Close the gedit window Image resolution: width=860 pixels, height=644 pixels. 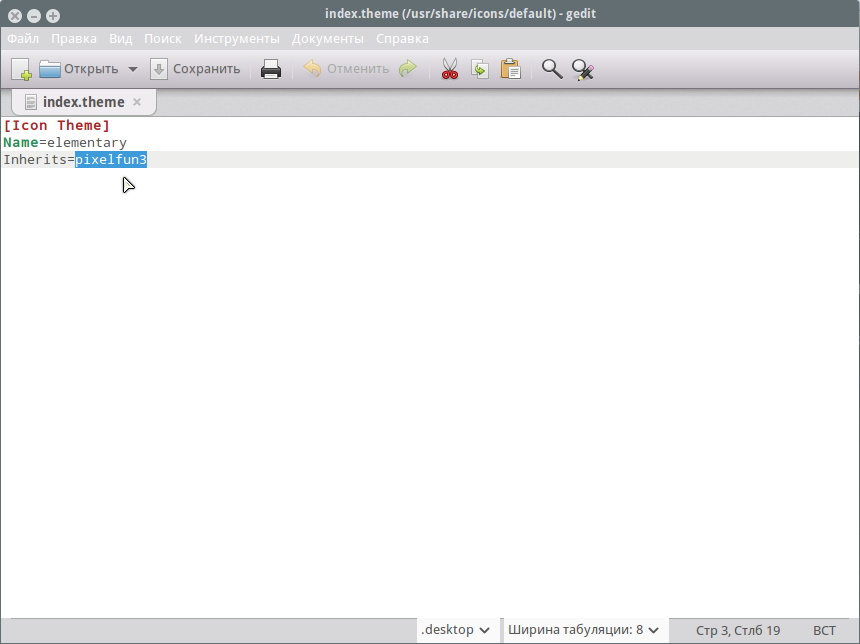15,16
